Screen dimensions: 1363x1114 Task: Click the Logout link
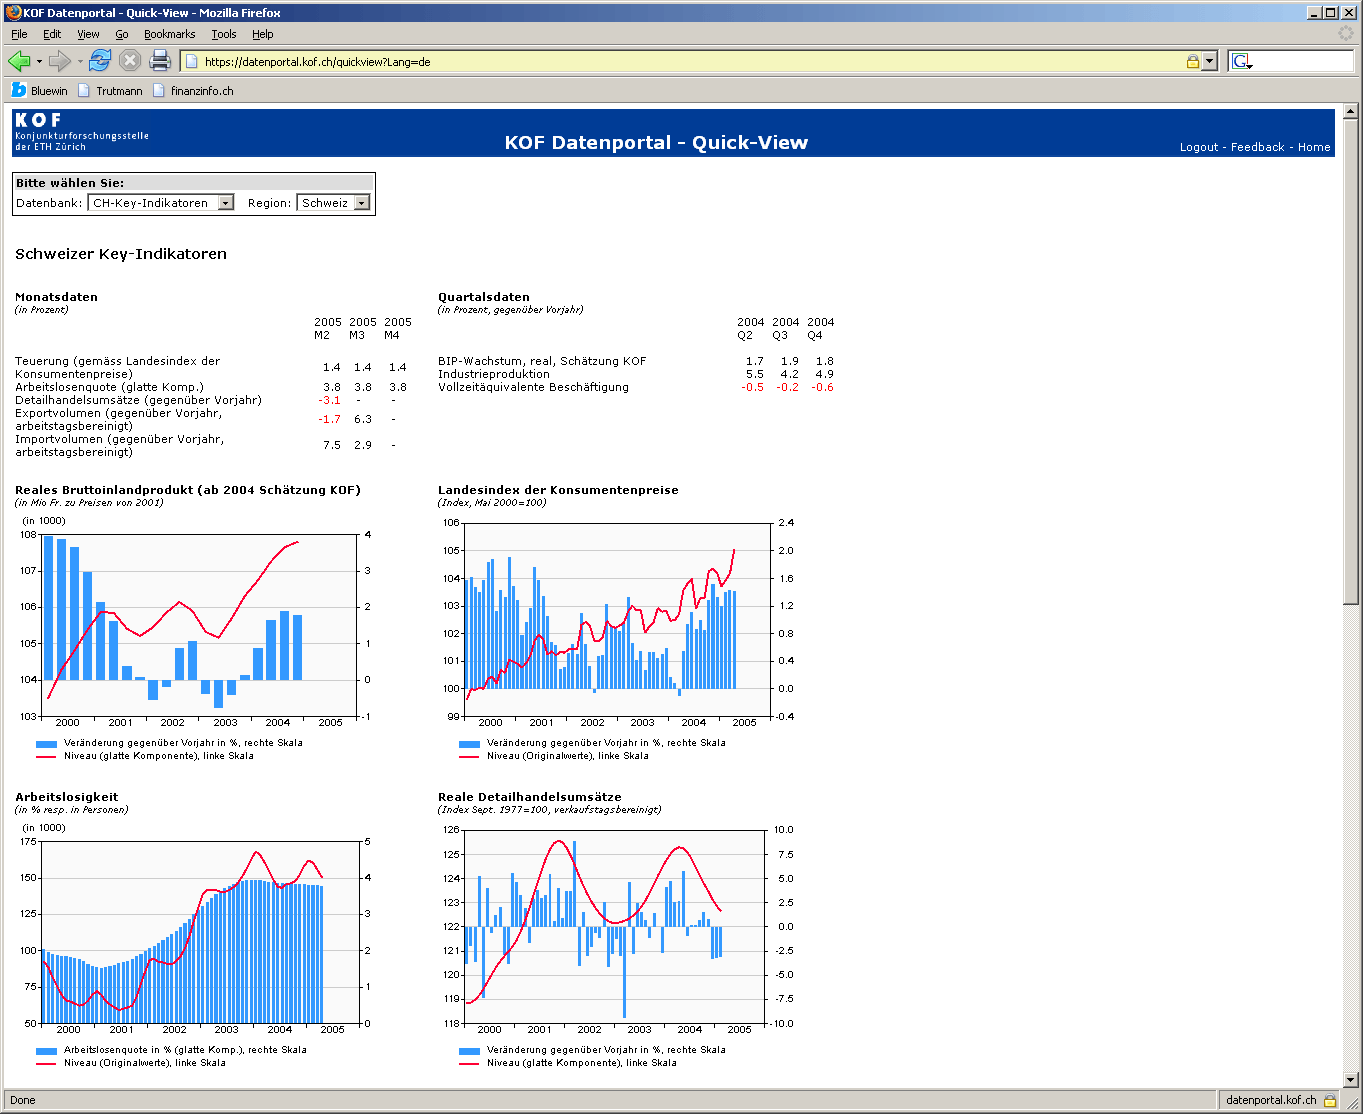1198,147
